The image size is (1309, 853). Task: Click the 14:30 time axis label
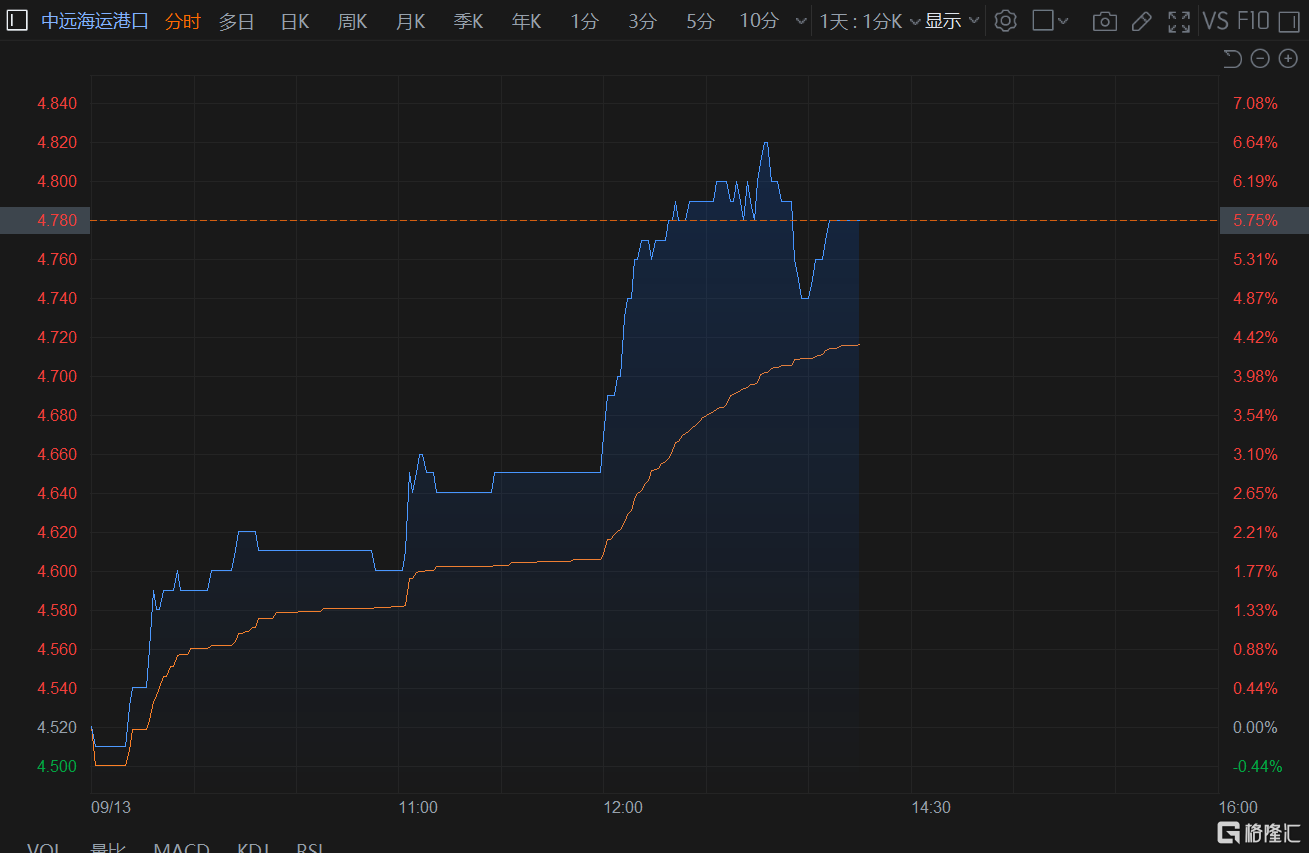pyautogui.click(x=930, y=807)
